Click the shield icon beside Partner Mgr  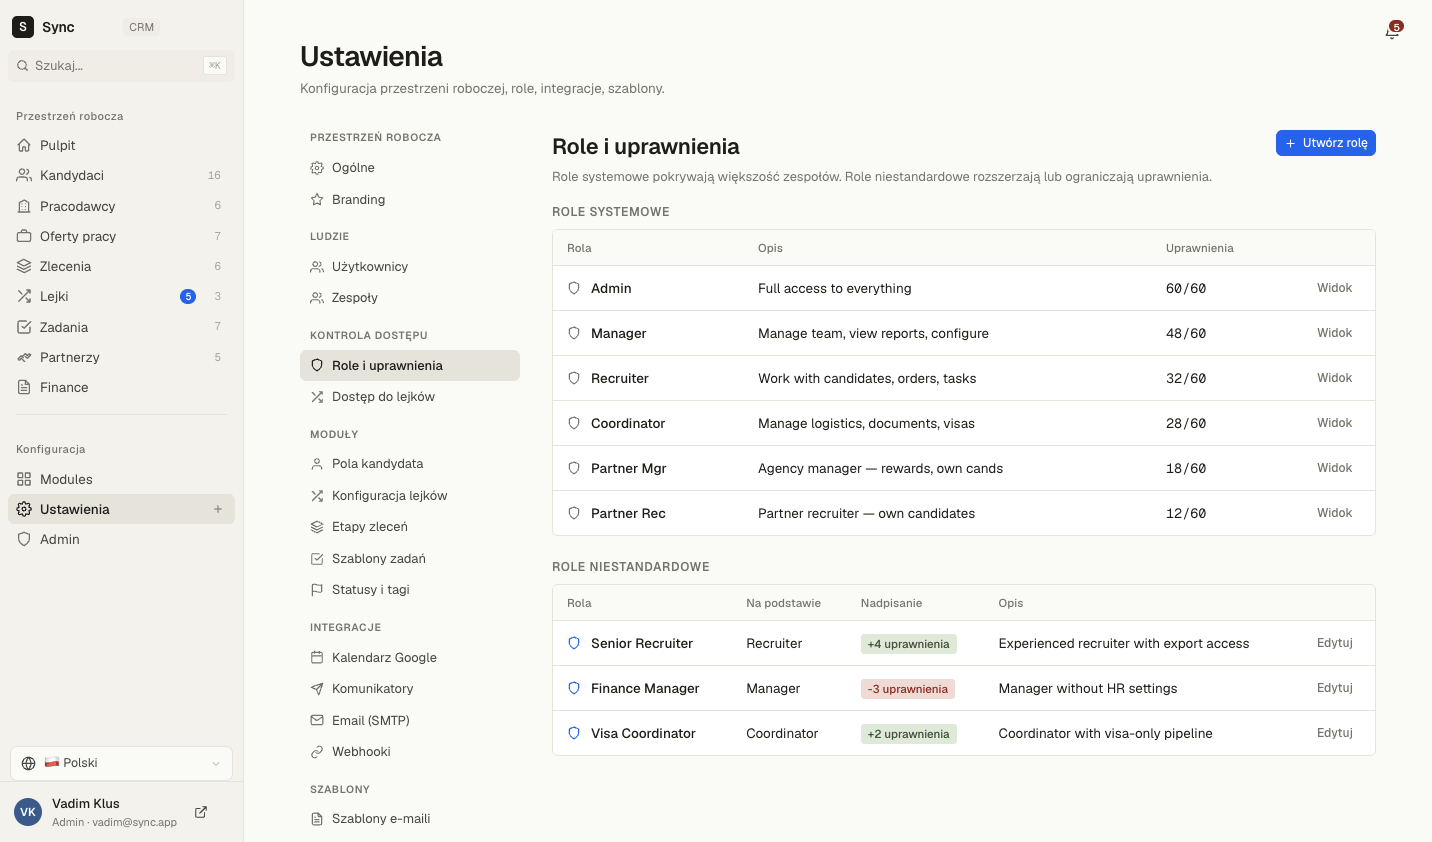(574, 468)
